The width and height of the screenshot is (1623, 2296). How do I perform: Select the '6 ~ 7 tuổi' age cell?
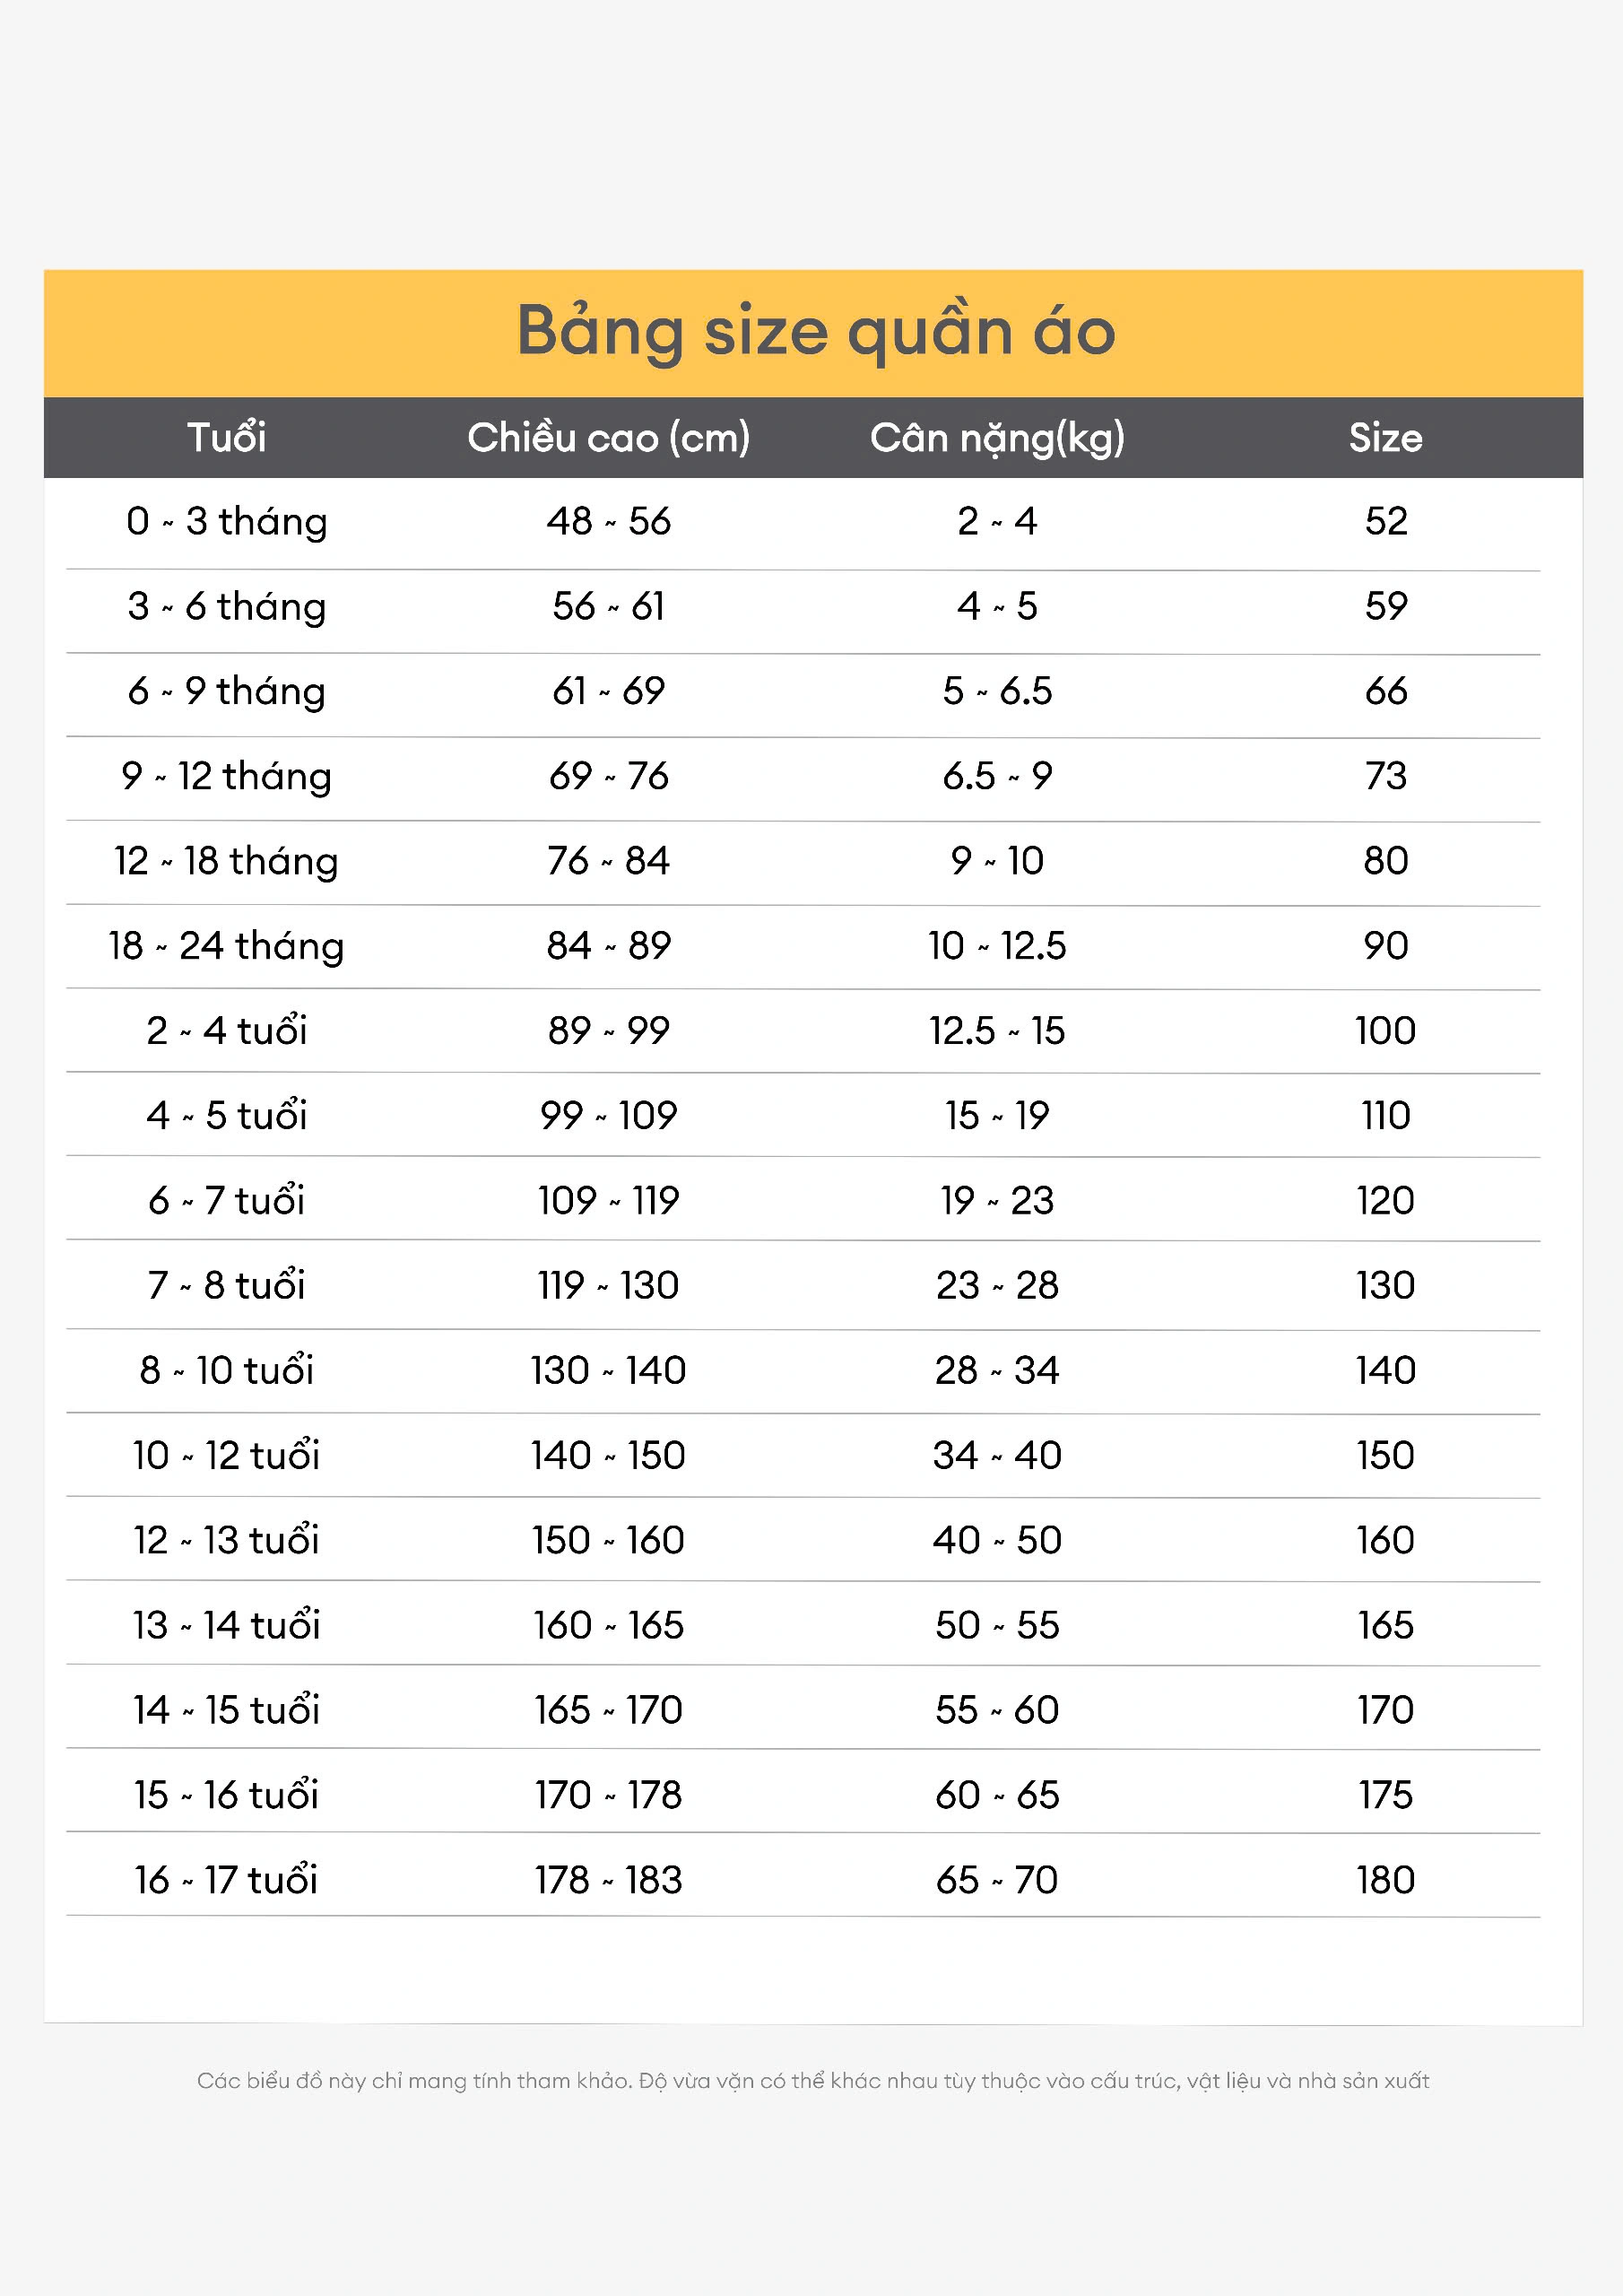(x=227, y=1201)
